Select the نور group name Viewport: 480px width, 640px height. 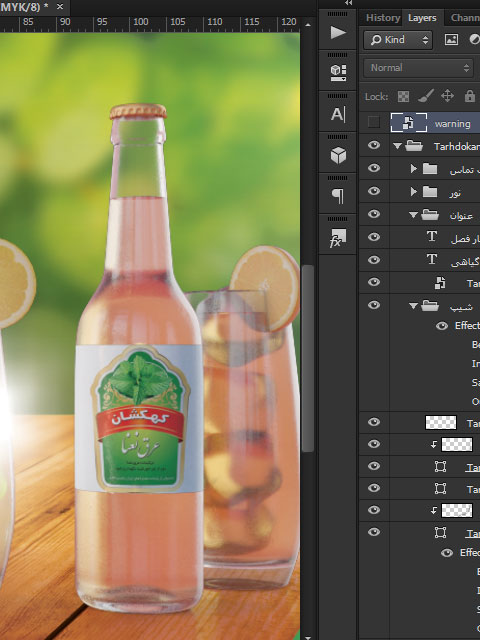pos(455,192)
